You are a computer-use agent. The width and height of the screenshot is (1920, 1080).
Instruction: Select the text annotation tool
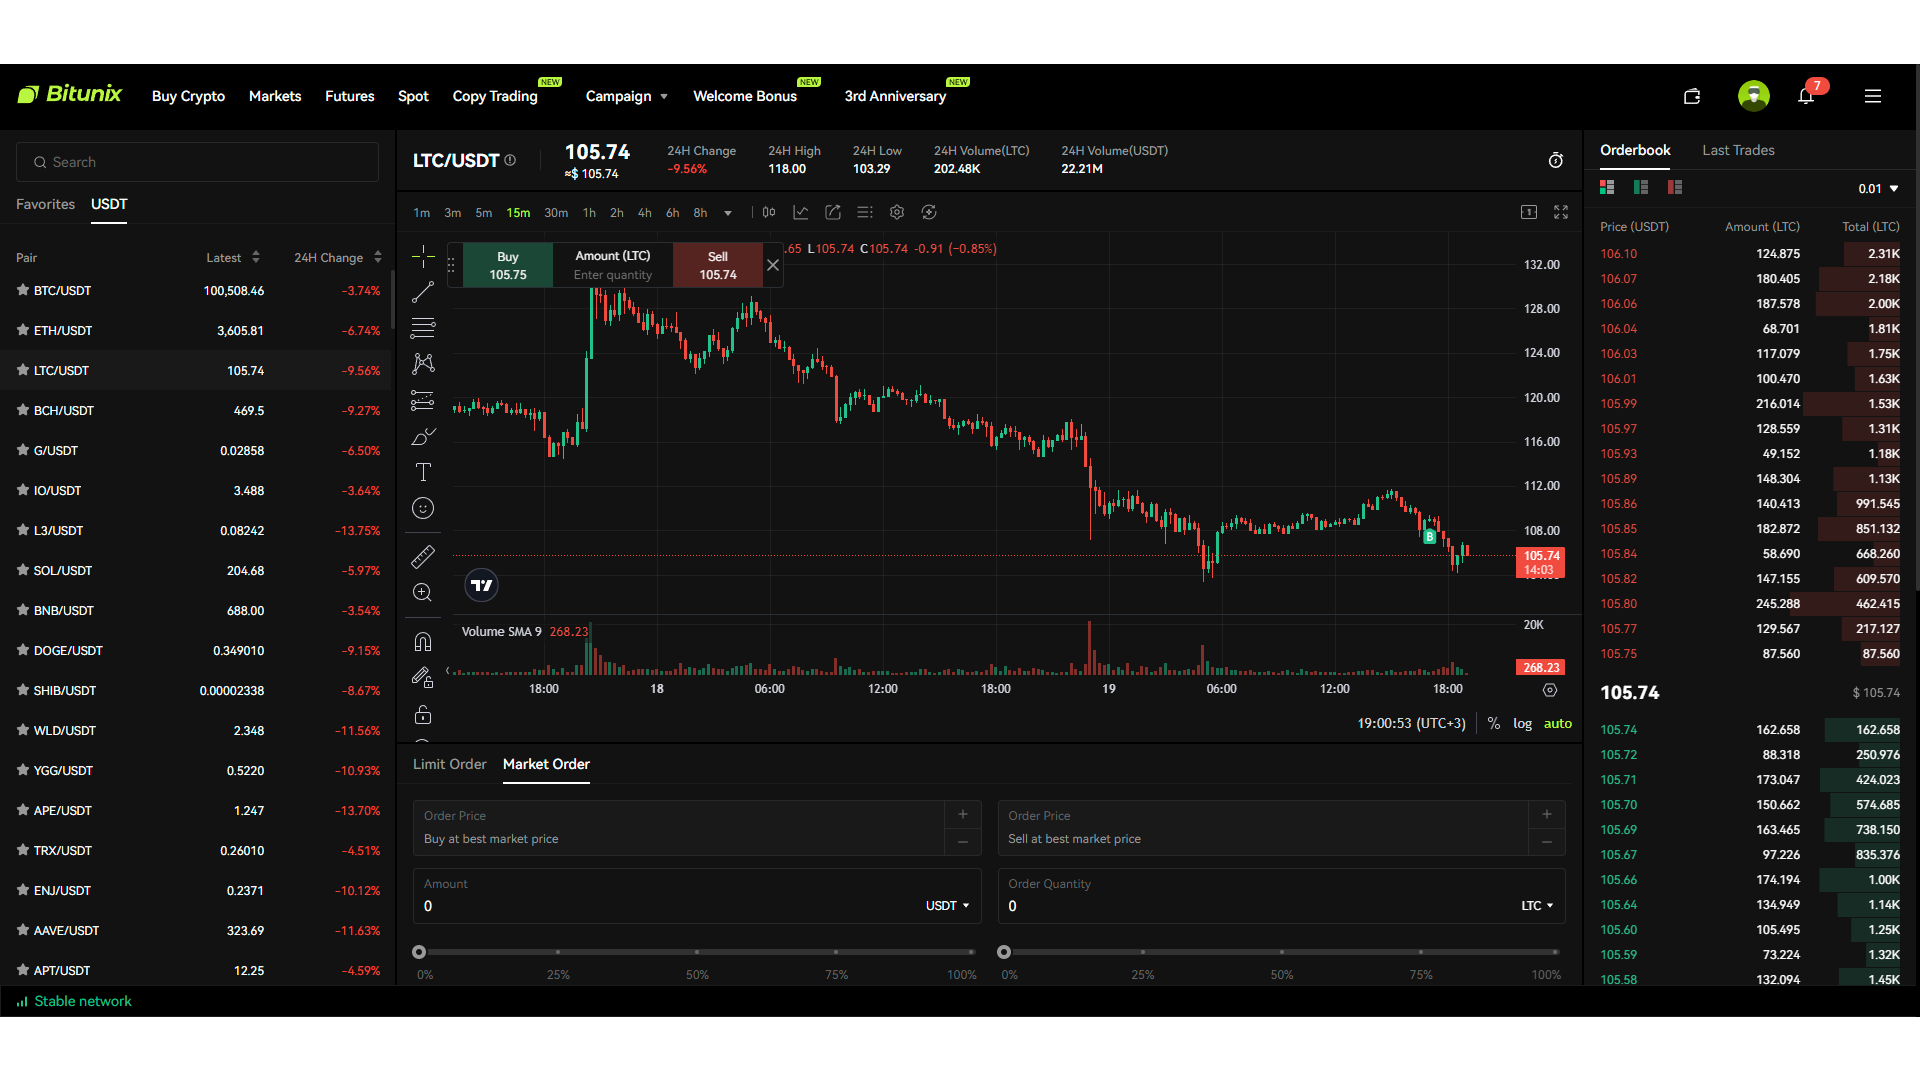pos(423,472)
